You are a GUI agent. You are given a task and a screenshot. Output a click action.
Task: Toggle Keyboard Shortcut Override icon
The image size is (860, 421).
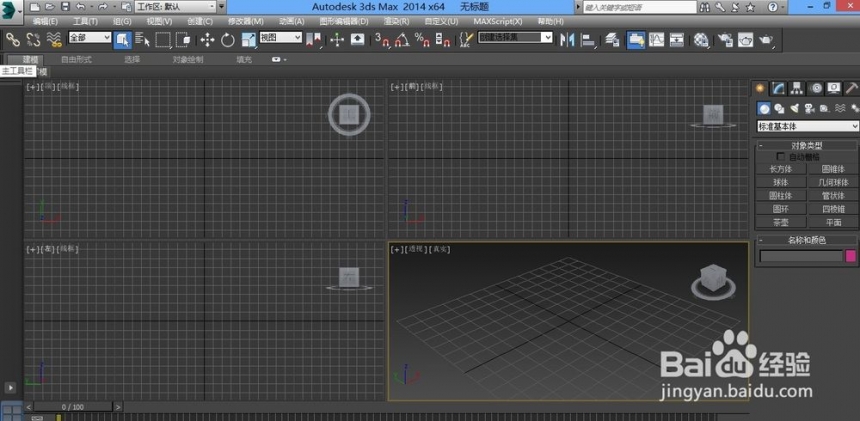pyautogui.click(x=358, y=40)
